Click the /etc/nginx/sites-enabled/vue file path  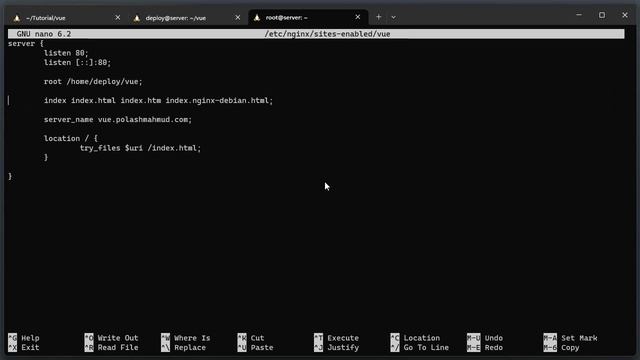pos(327,34)
